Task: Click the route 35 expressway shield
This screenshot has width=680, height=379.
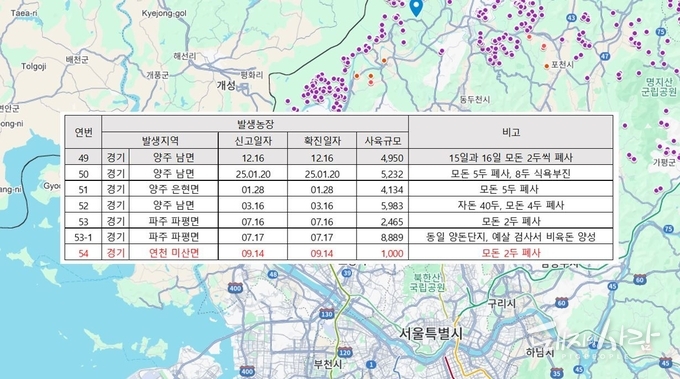Action: tap(556, 372)
